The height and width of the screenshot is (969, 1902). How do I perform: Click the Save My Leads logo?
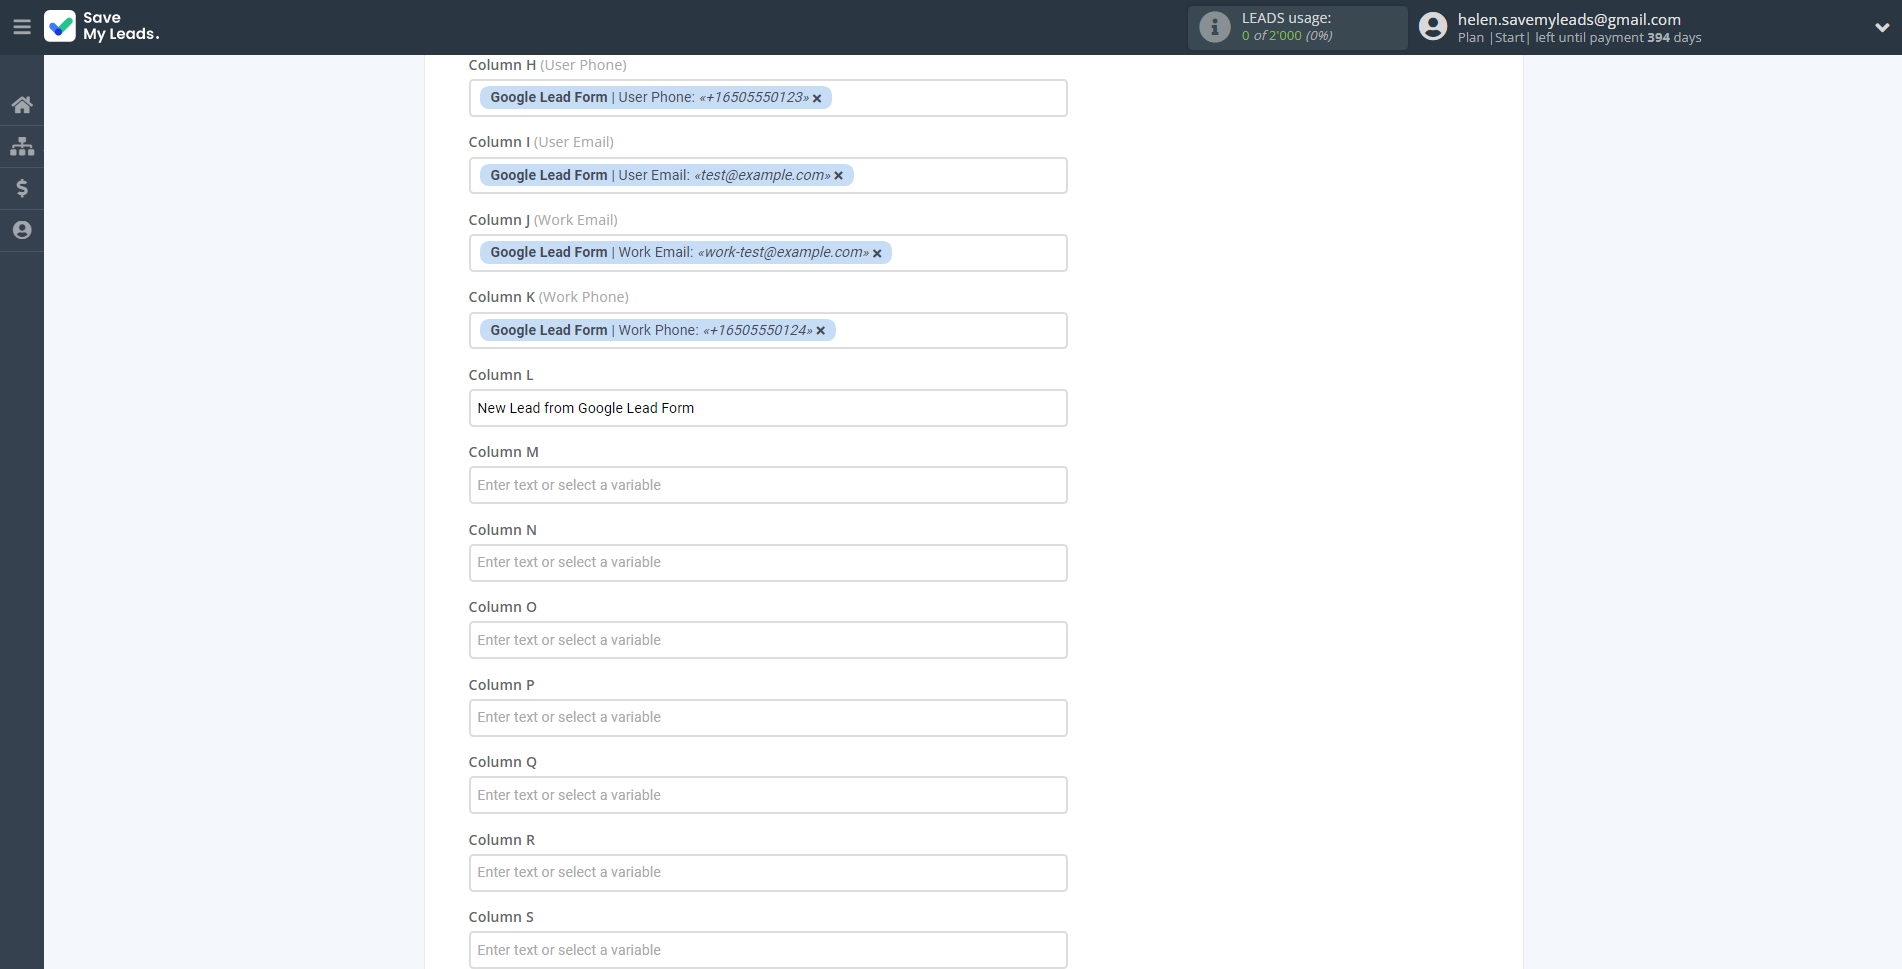click(102, 26)
